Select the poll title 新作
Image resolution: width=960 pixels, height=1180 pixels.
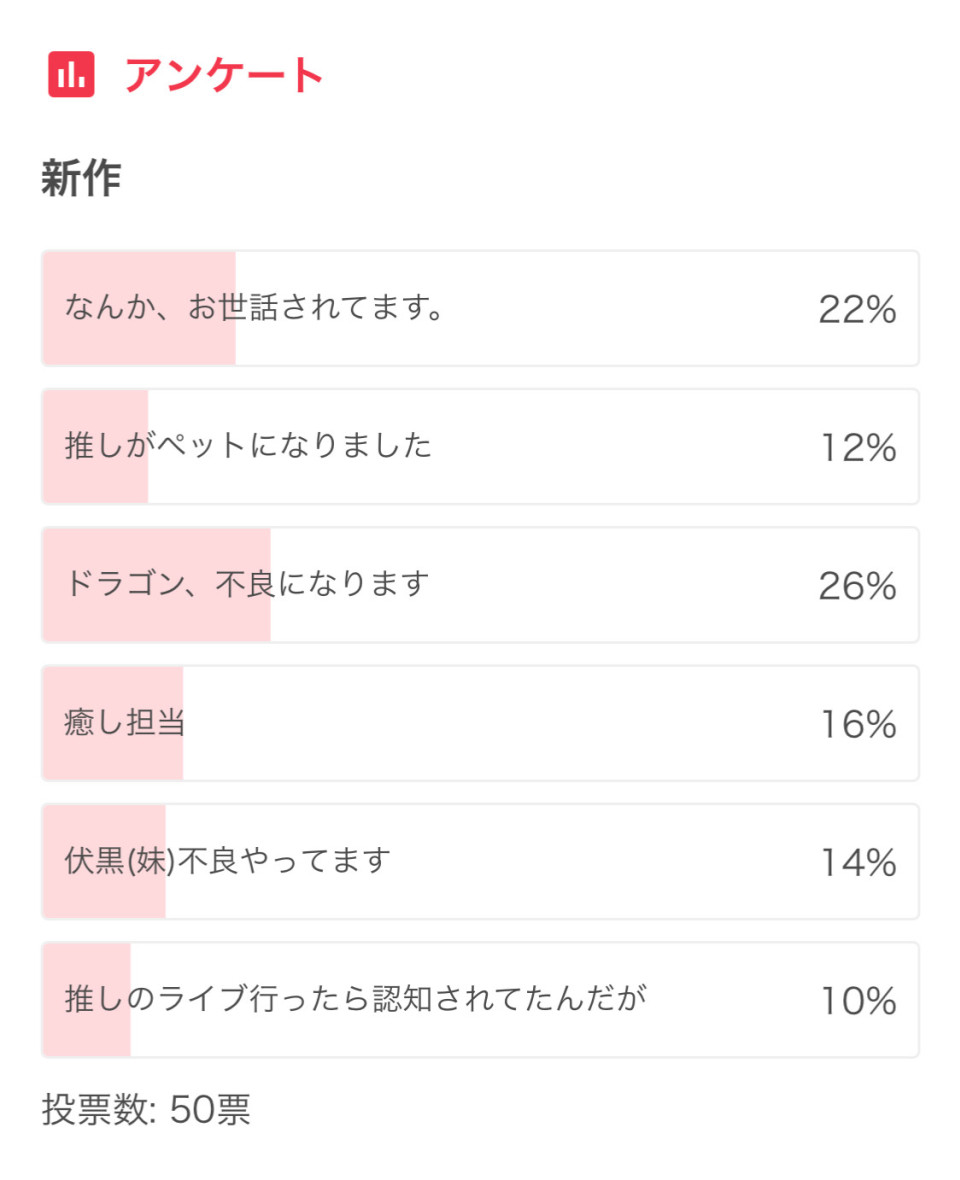pos(81,178)
